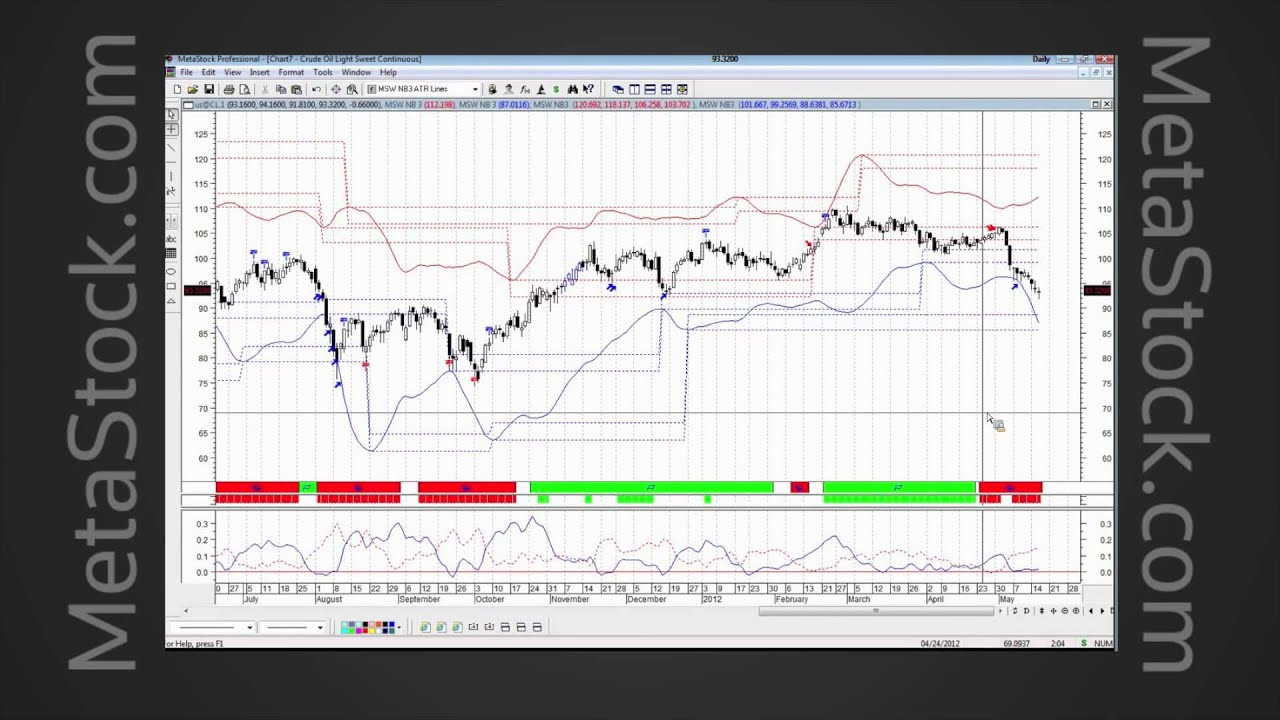Create a new chart with New icon
Screen dimensions: 1280x720
tap(177, 89)
